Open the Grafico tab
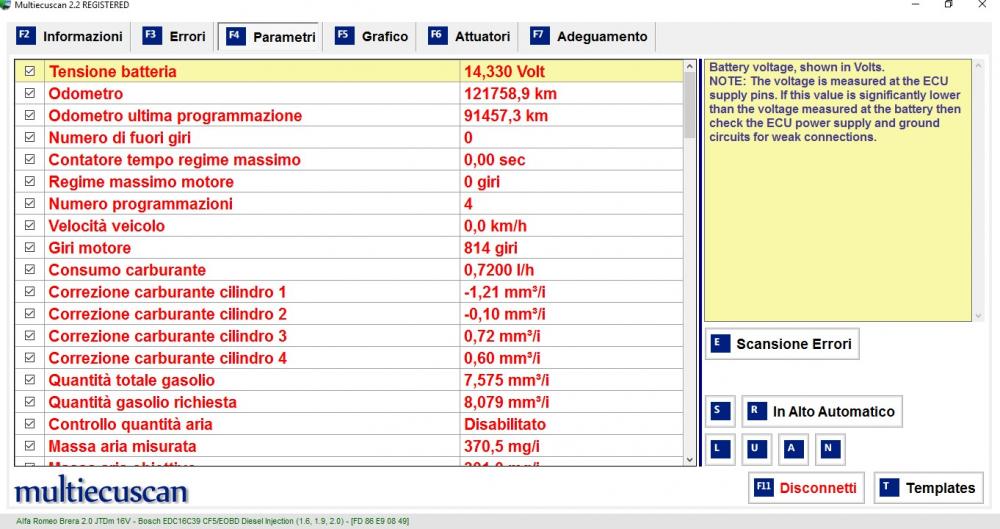 coord(371,36)
